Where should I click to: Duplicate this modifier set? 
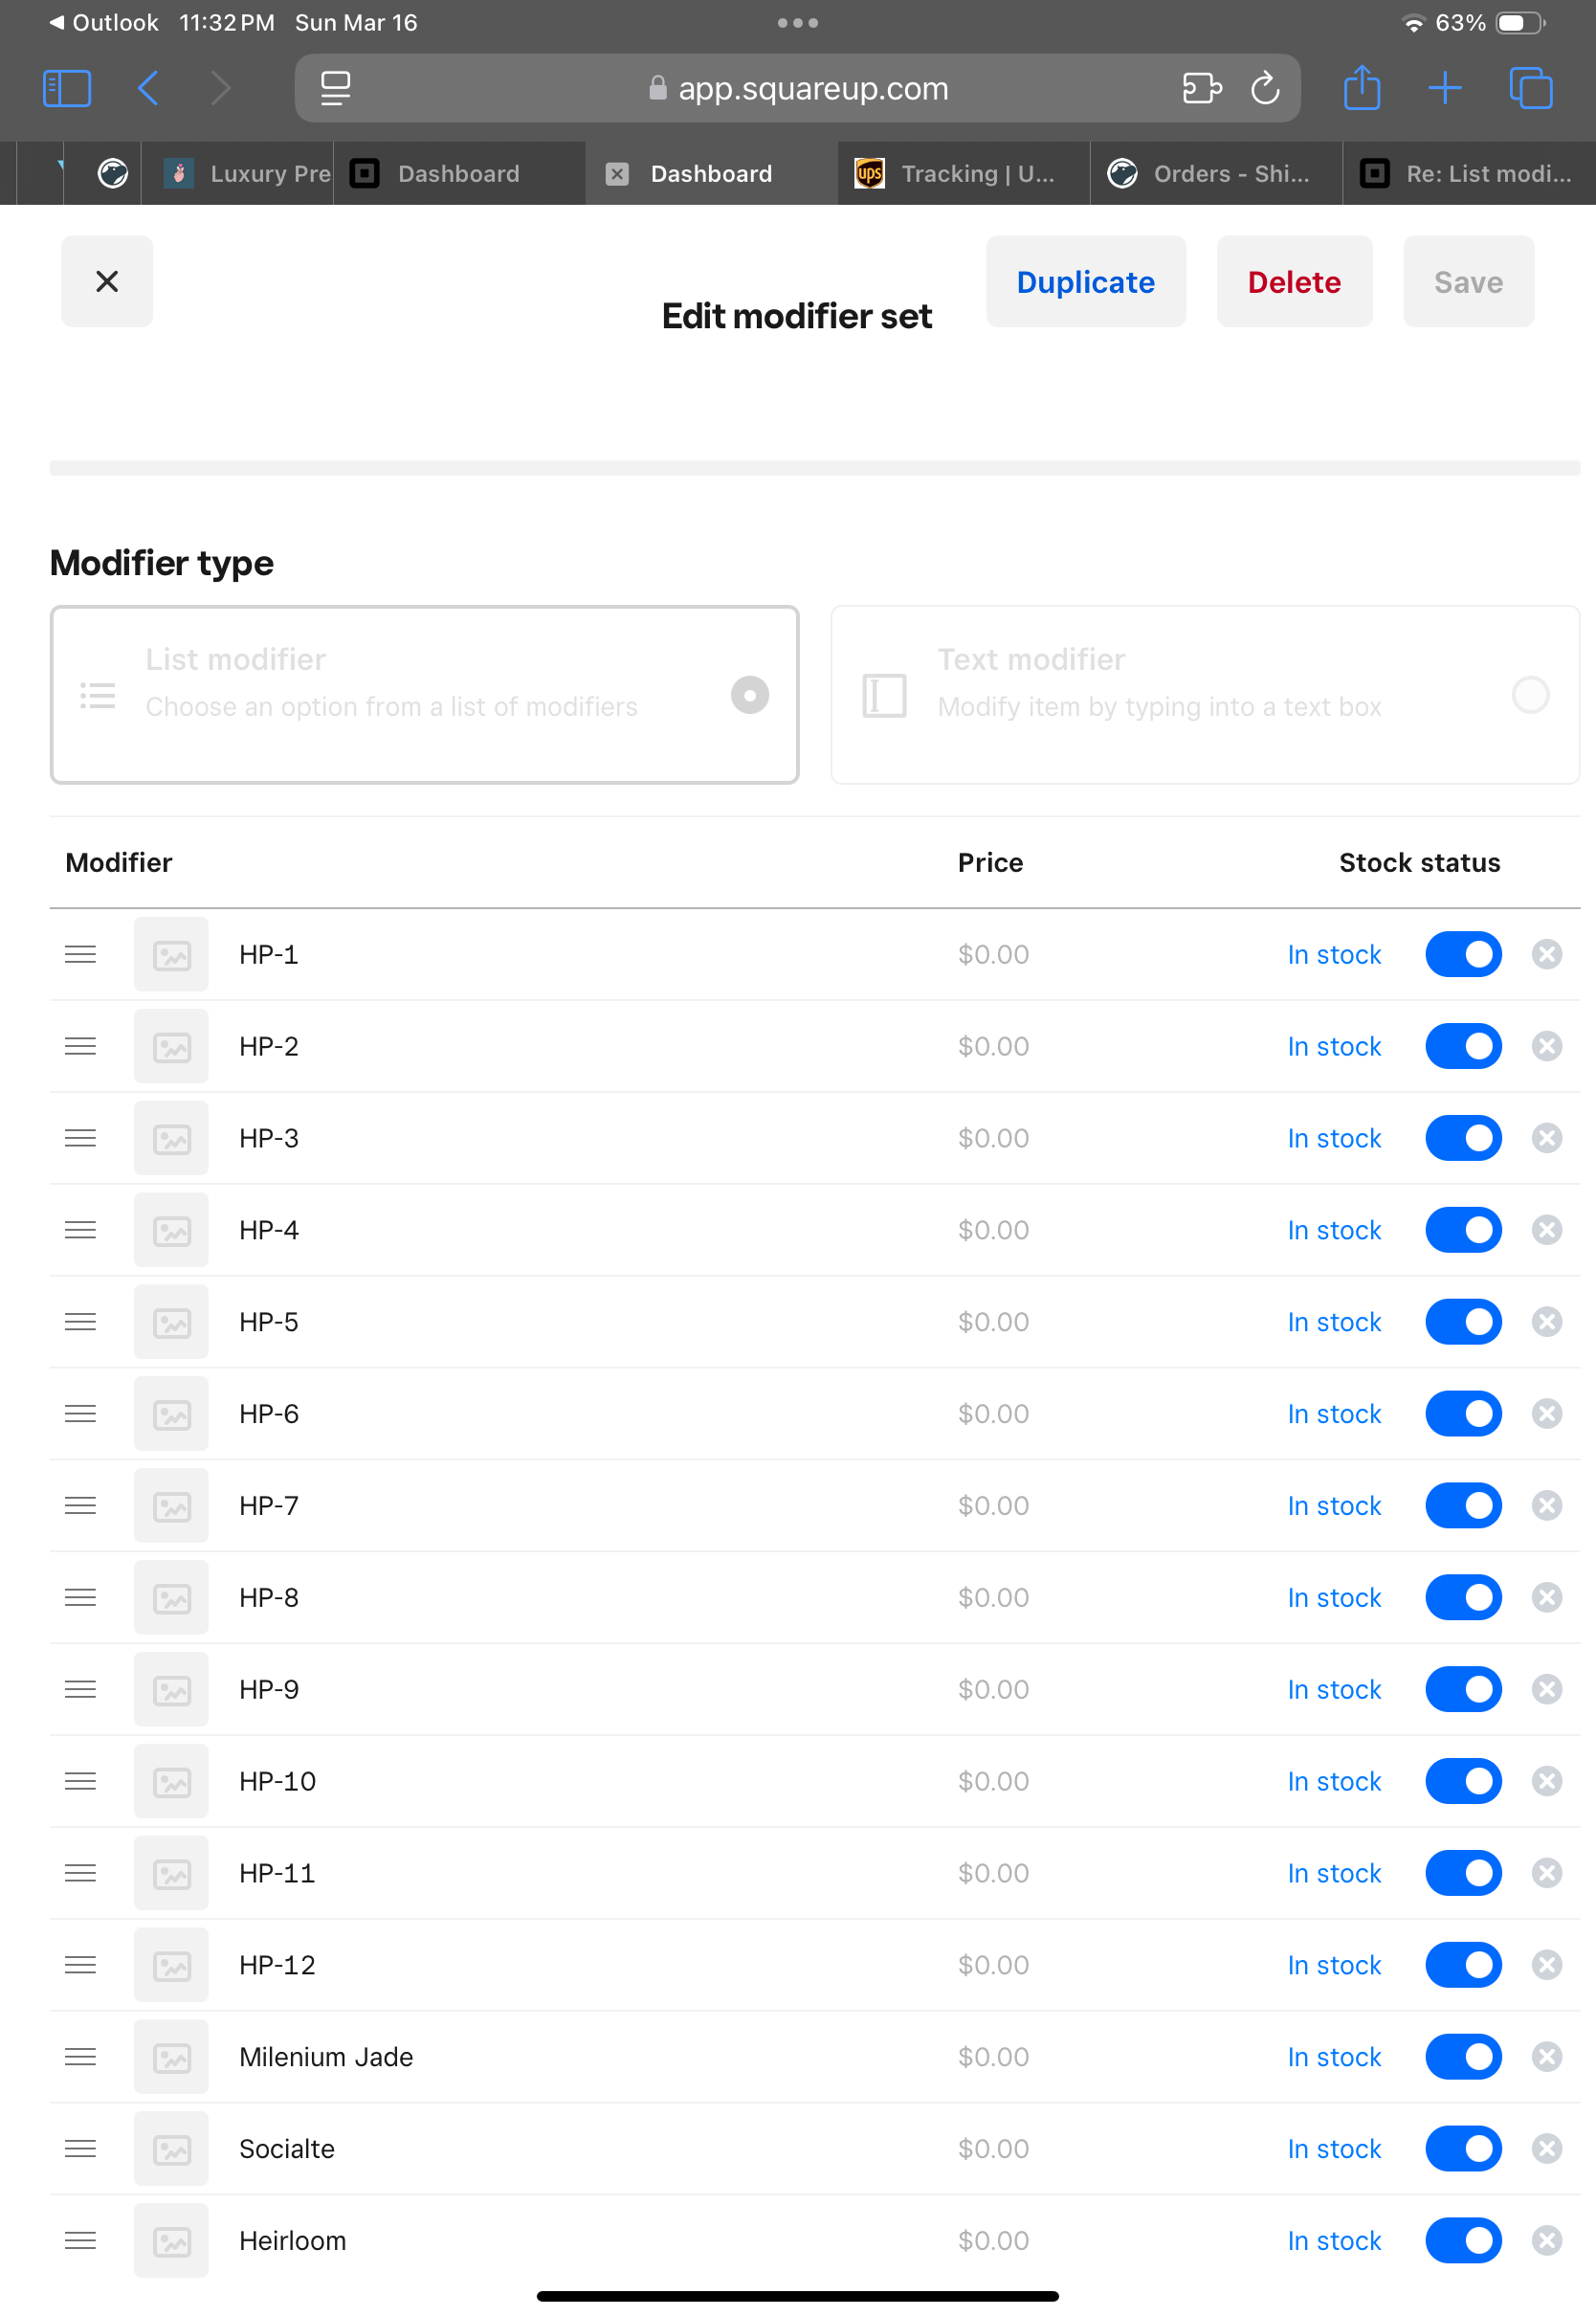pos(1085,281)
